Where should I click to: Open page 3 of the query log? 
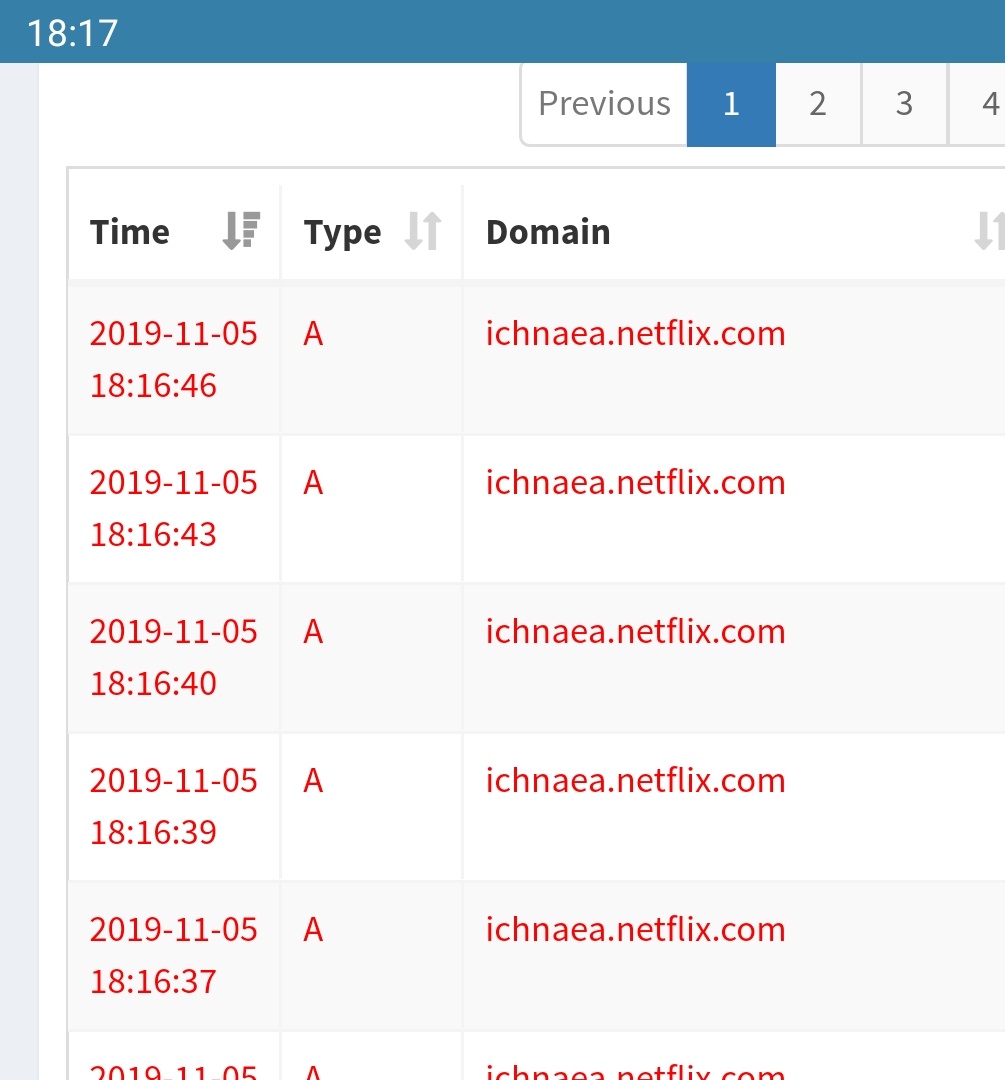904,104
